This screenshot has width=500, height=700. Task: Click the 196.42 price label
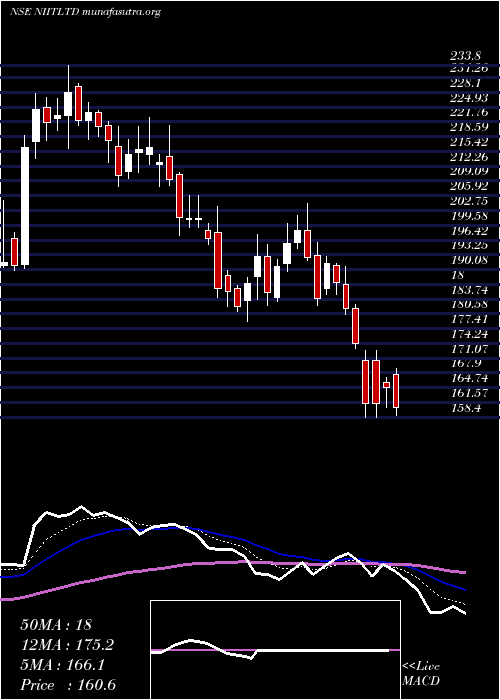click(x=469, y=230)
